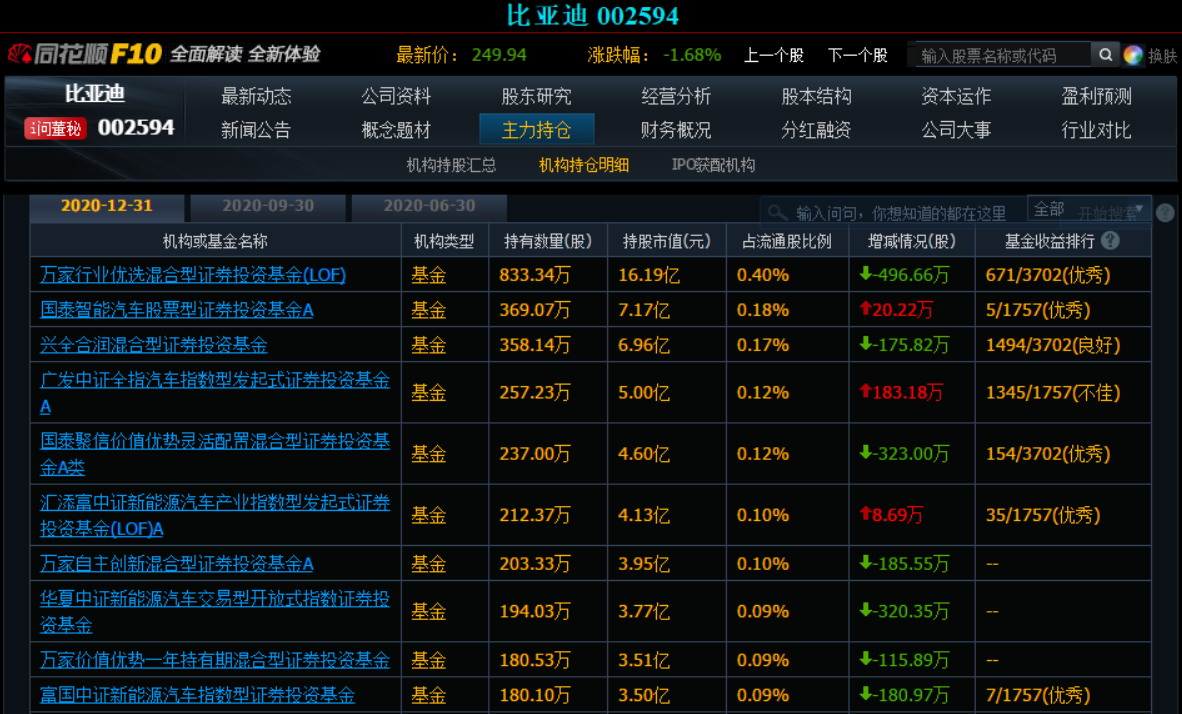
Task: Click the colorful skin-change icon
Action: pos(1132,55)
